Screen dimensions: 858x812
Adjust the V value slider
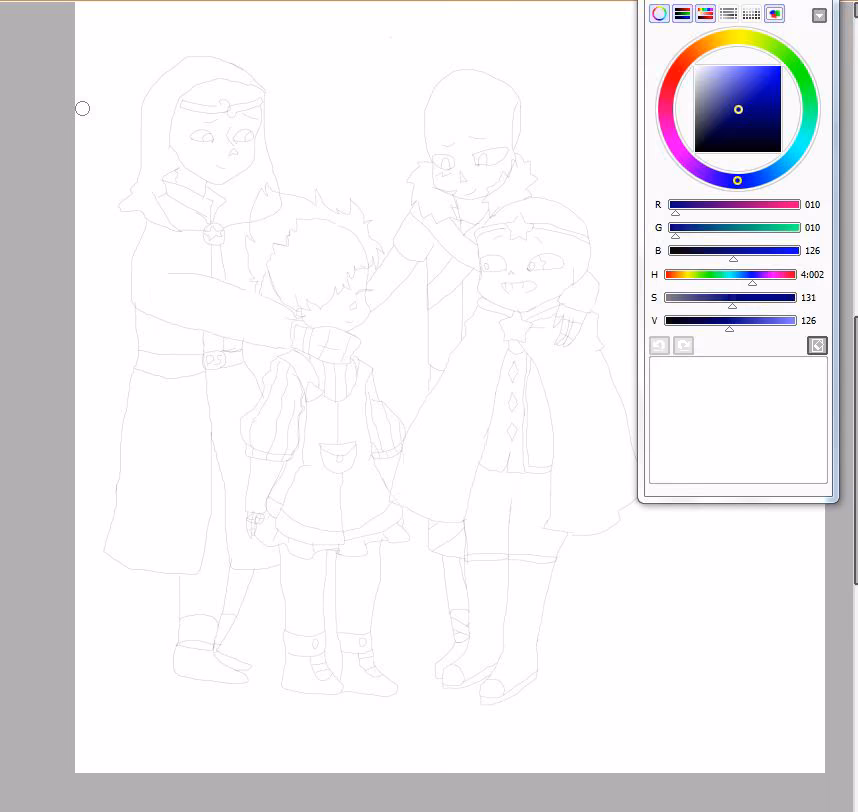coord(730,321)
